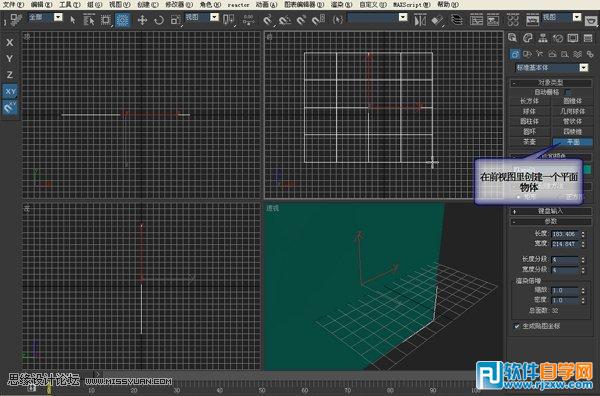Toggle the 生成贴图坐标 checkbox
The width and height of the screenshot is (600, 396).
pyautogui.click(x=517, y=326)
